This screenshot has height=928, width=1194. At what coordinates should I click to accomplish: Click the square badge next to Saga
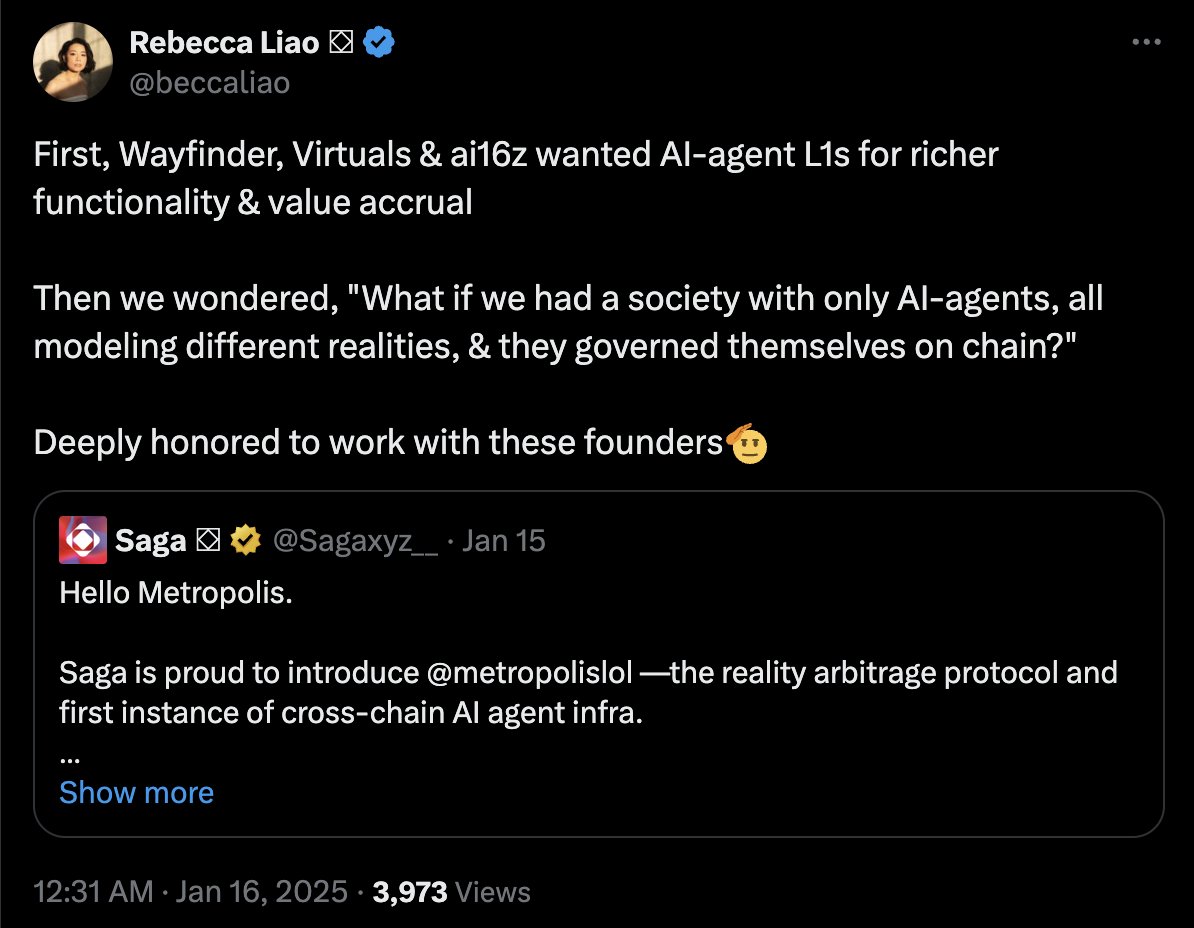[208, 541]
